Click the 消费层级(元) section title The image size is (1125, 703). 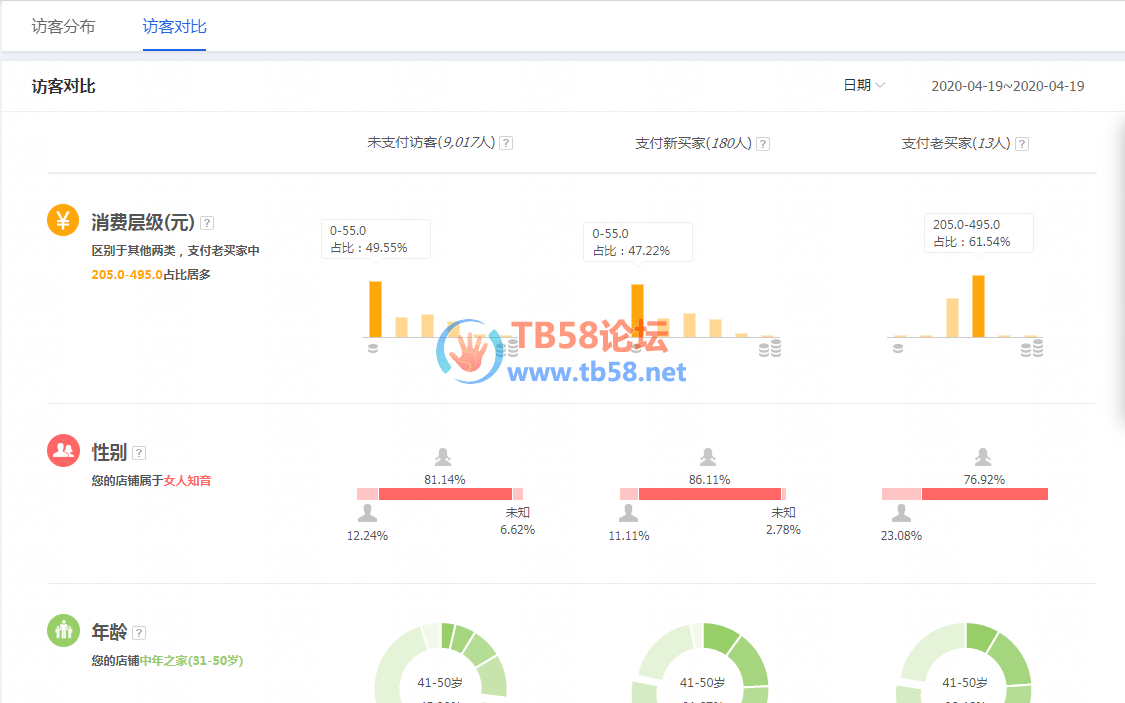(x=143, y=222)
